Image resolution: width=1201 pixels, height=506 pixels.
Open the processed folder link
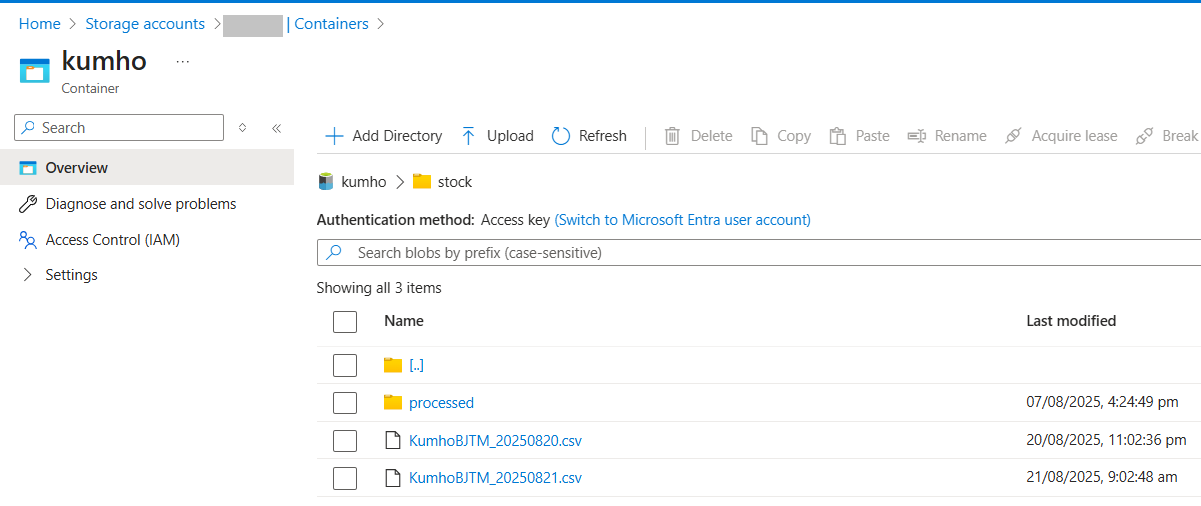441,403
